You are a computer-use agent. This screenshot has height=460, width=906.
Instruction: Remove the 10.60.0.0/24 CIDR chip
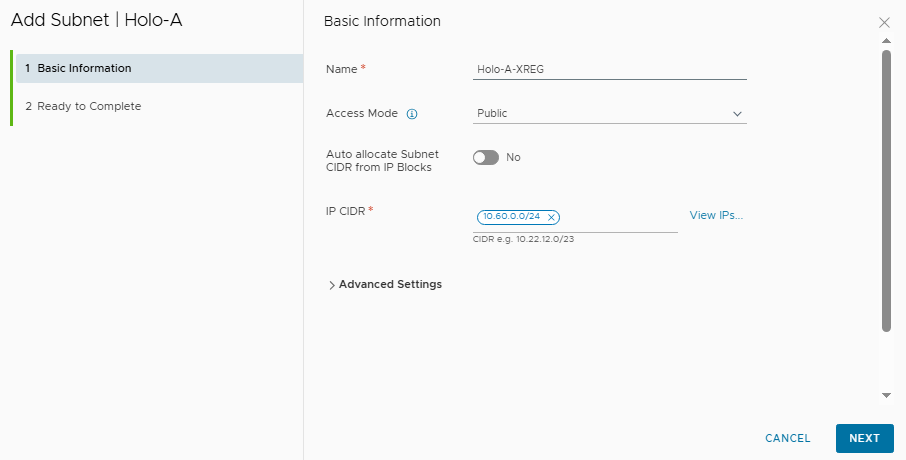(x=551, y=217)
